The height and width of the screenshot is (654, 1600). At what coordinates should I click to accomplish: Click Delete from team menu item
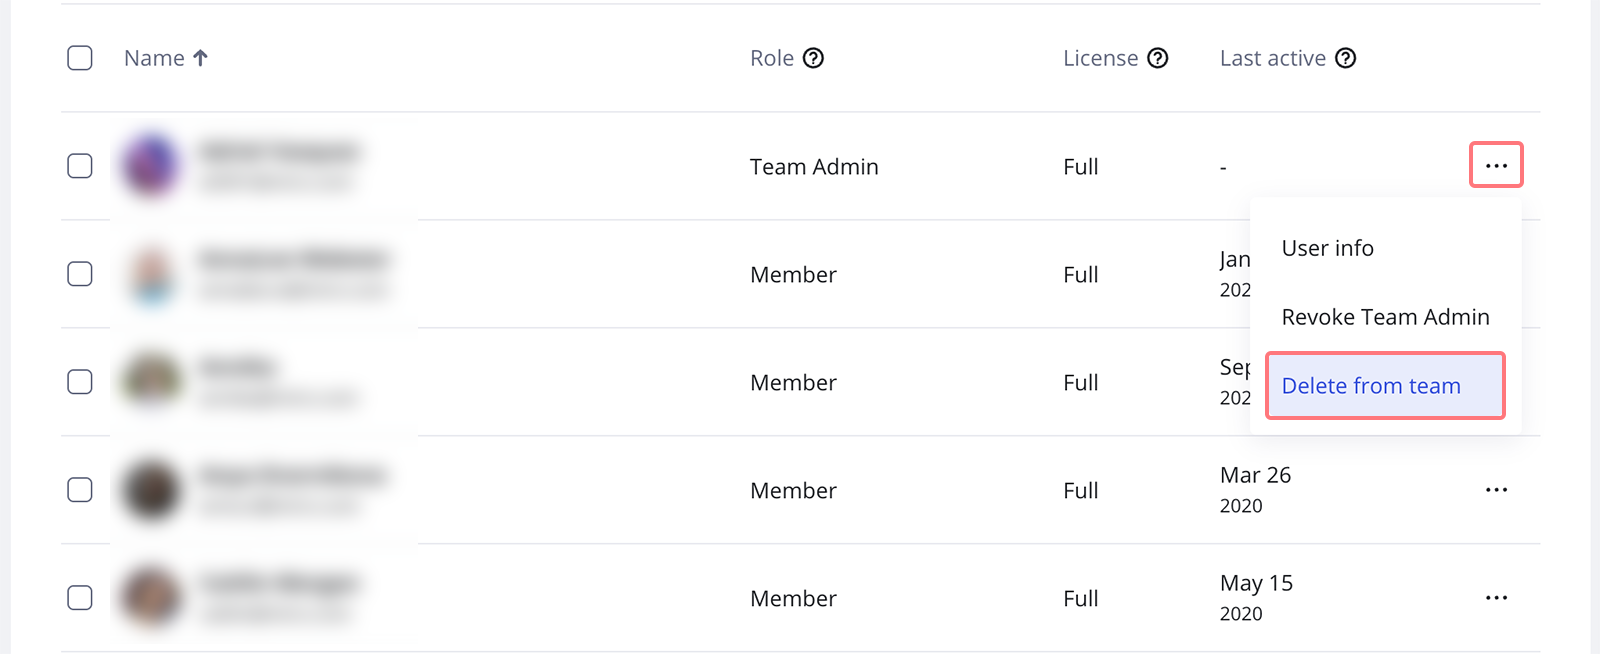(x=1371, y=386)
